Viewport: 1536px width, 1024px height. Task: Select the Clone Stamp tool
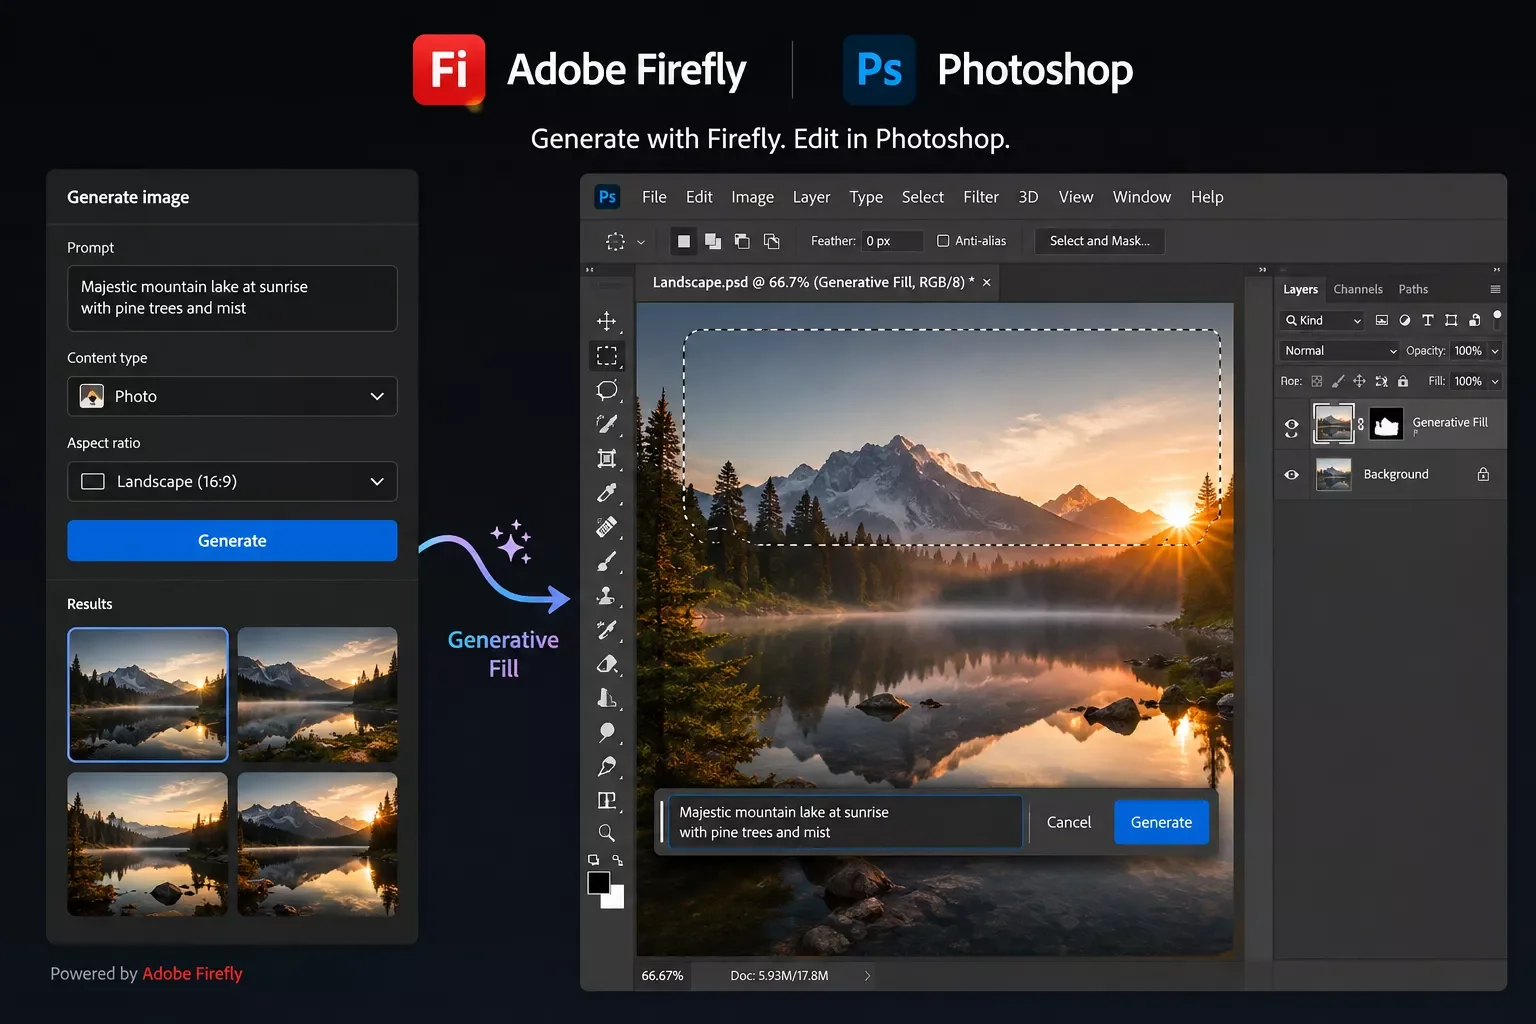pyautogui.click(x=606, y=596)
